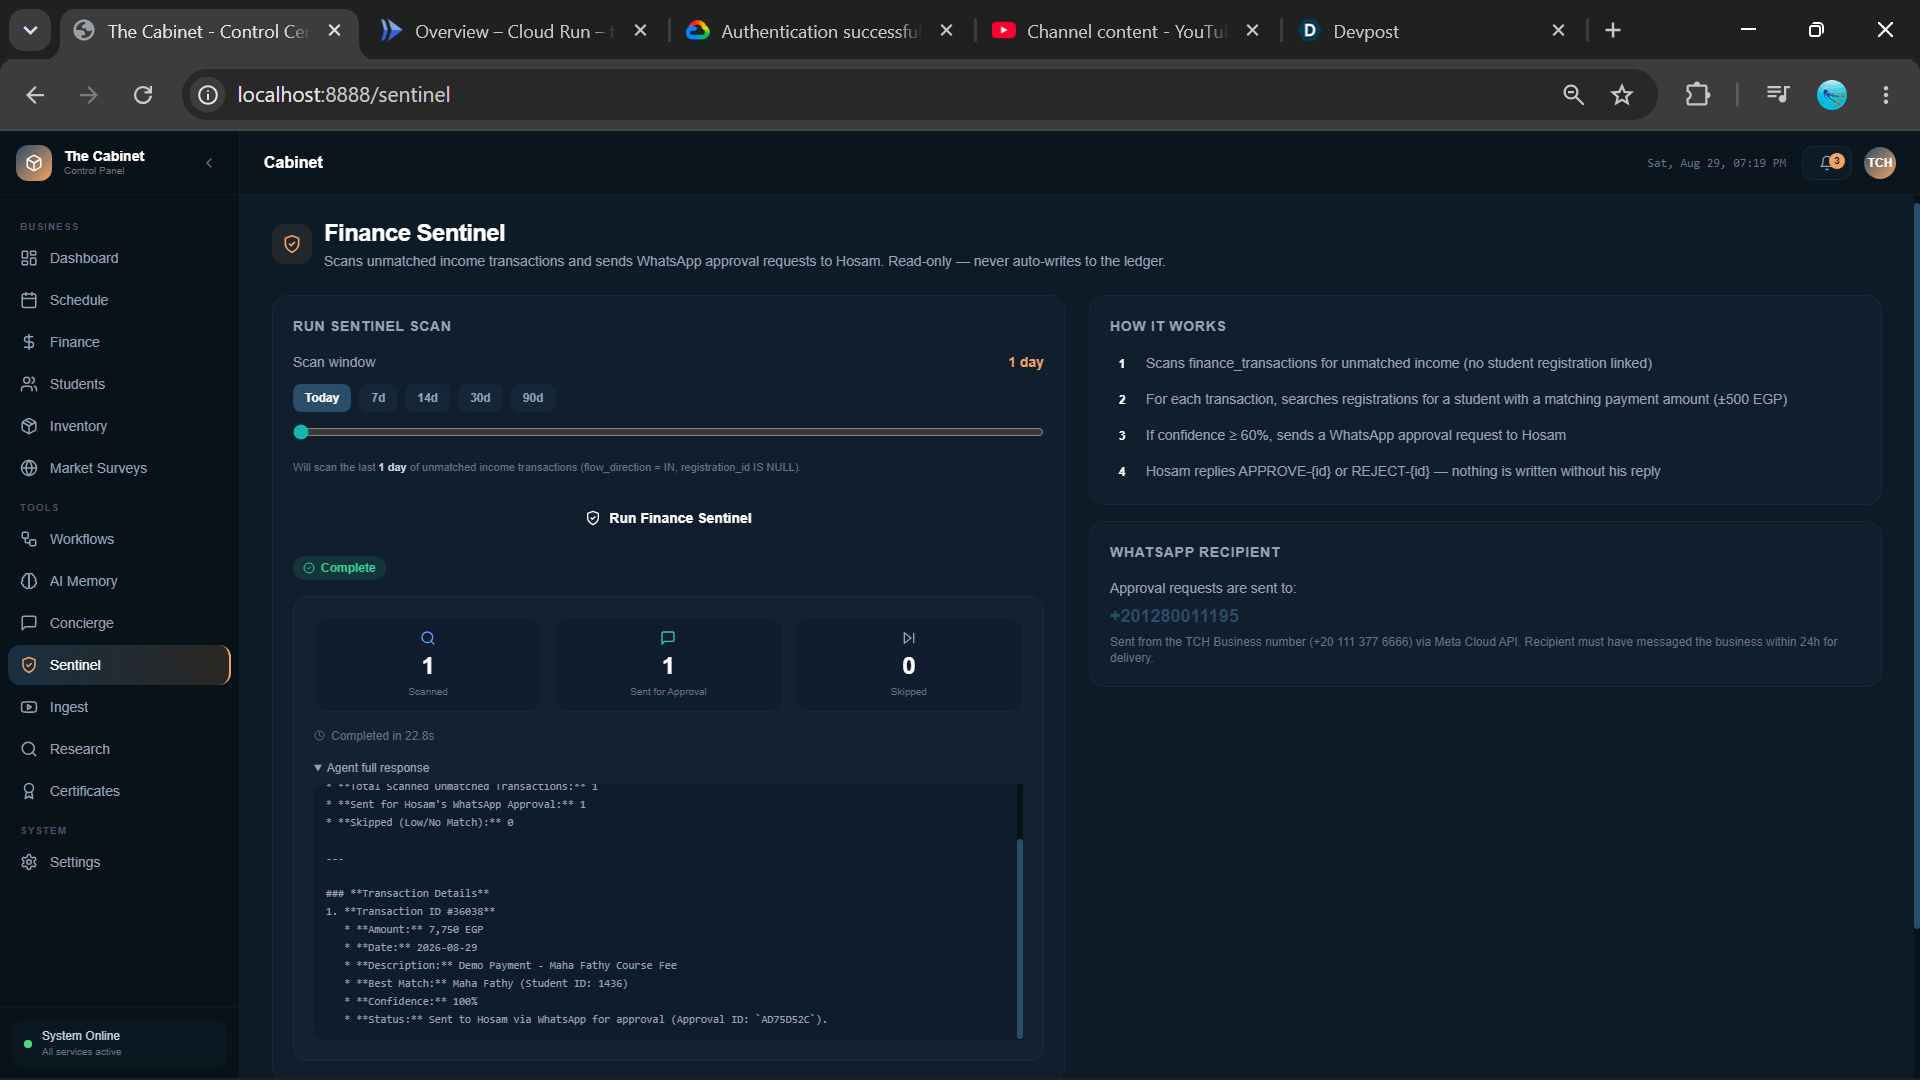Click the 'Completed in 22.8s' text

point(382,736)
